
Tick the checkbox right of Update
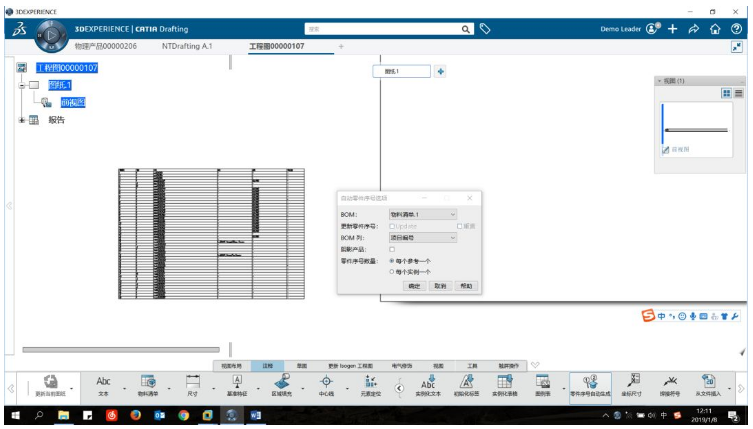[x=460, y=226]
